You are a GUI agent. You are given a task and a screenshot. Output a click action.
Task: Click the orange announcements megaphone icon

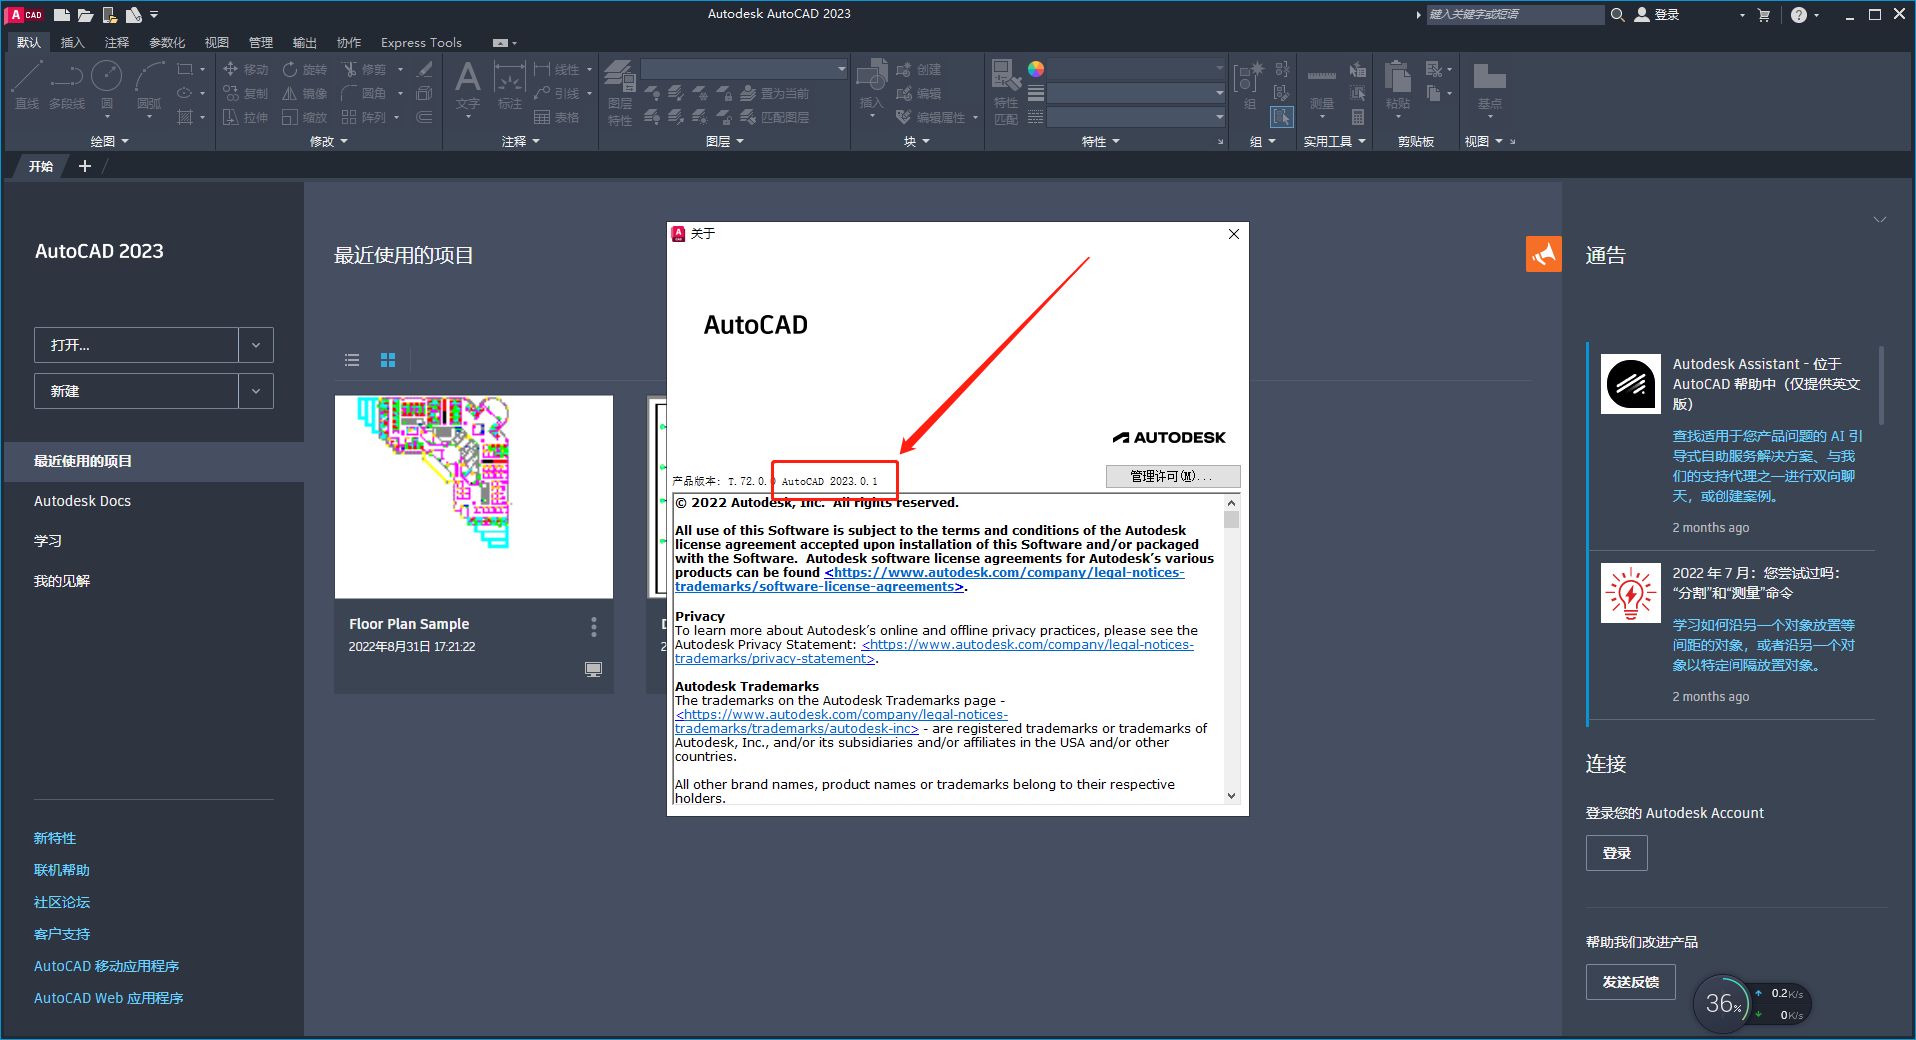[x=1543, y=254]
